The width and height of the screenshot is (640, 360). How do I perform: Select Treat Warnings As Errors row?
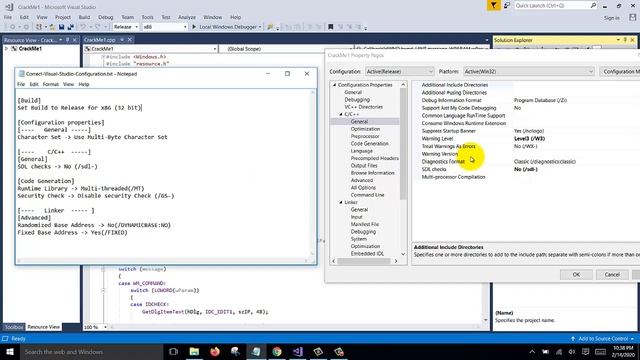pyautogui.click(x=527, y=146)
